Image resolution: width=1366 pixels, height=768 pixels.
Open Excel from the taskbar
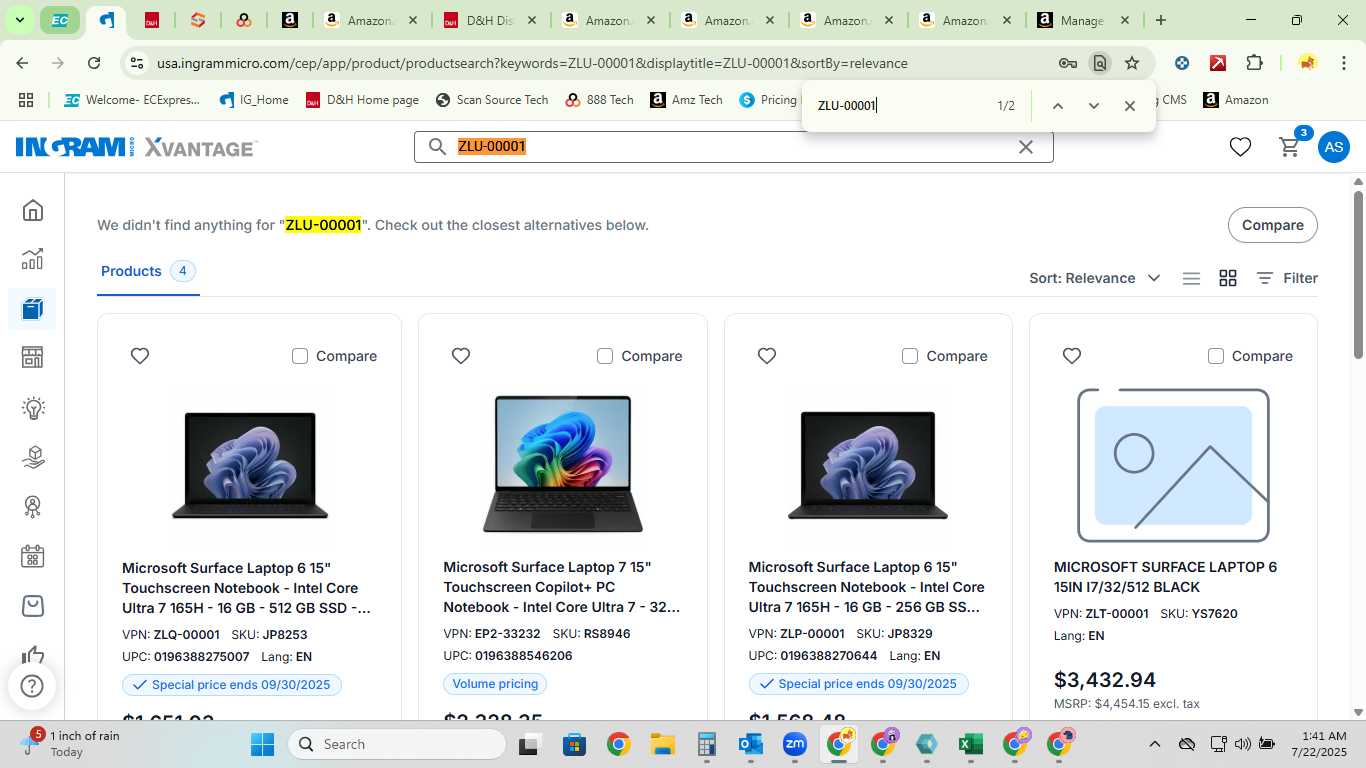pyautogui.click(x=969, y=744)
